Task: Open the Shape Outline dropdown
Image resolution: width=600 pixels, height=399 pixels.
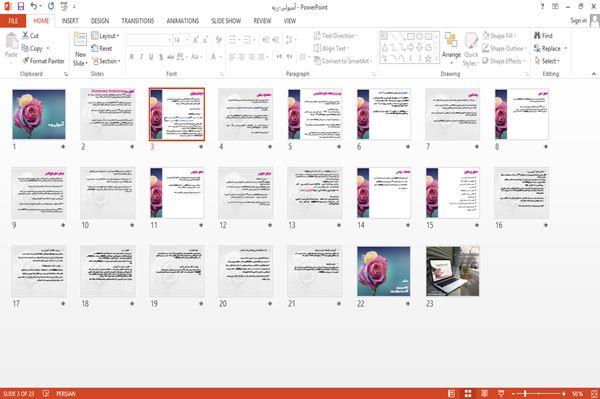Action: [x=504, y=48]
